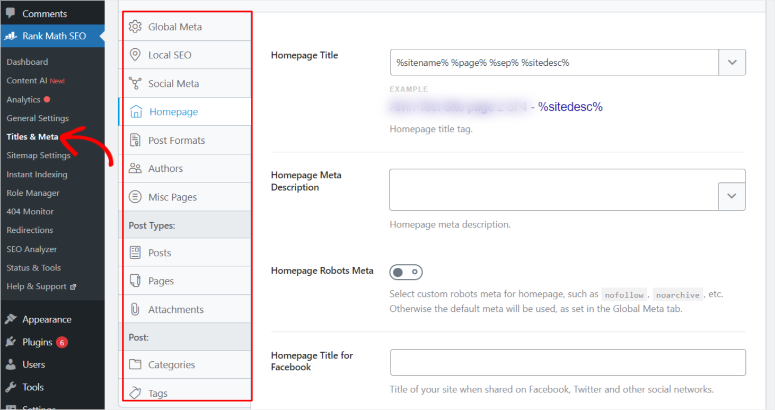The width and height of the screenshot is (775, 410).
Task: Open the Local SEO tab
Action: click(x=186, y=55)
